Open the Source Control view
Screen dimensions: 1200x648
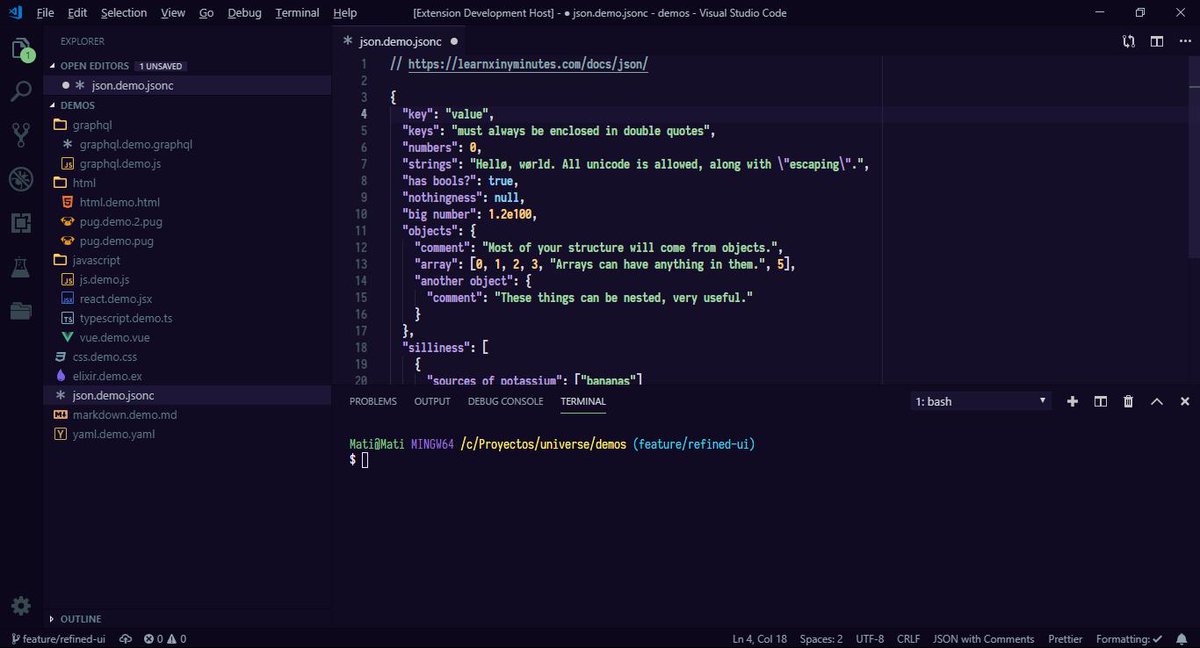click(21, 134)
